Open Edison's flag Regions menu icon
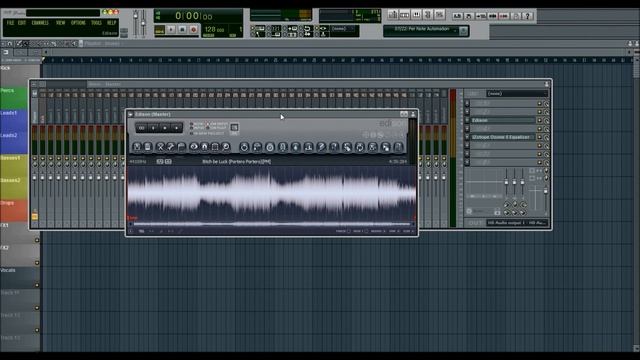640x360 pixels. click(181, 147)
